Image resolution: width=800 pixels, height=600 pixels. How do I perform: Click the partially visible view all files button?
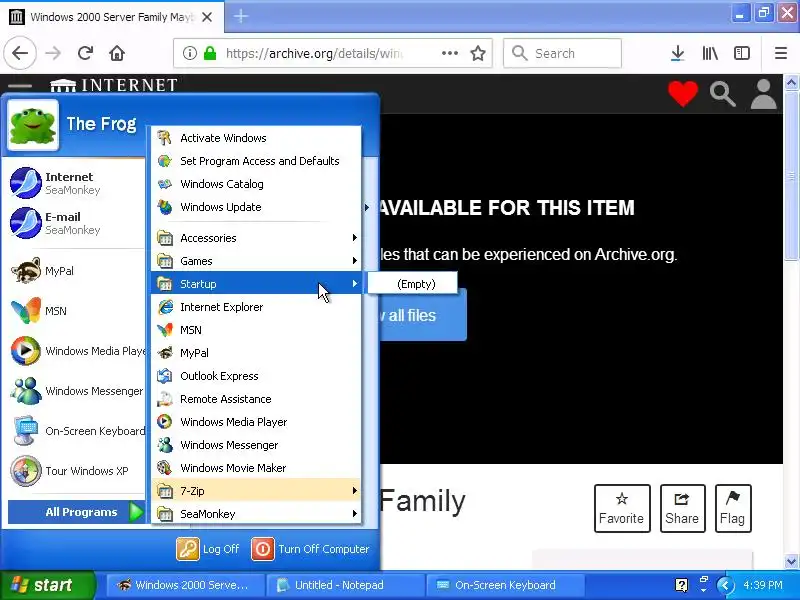(x=422, y=315)
